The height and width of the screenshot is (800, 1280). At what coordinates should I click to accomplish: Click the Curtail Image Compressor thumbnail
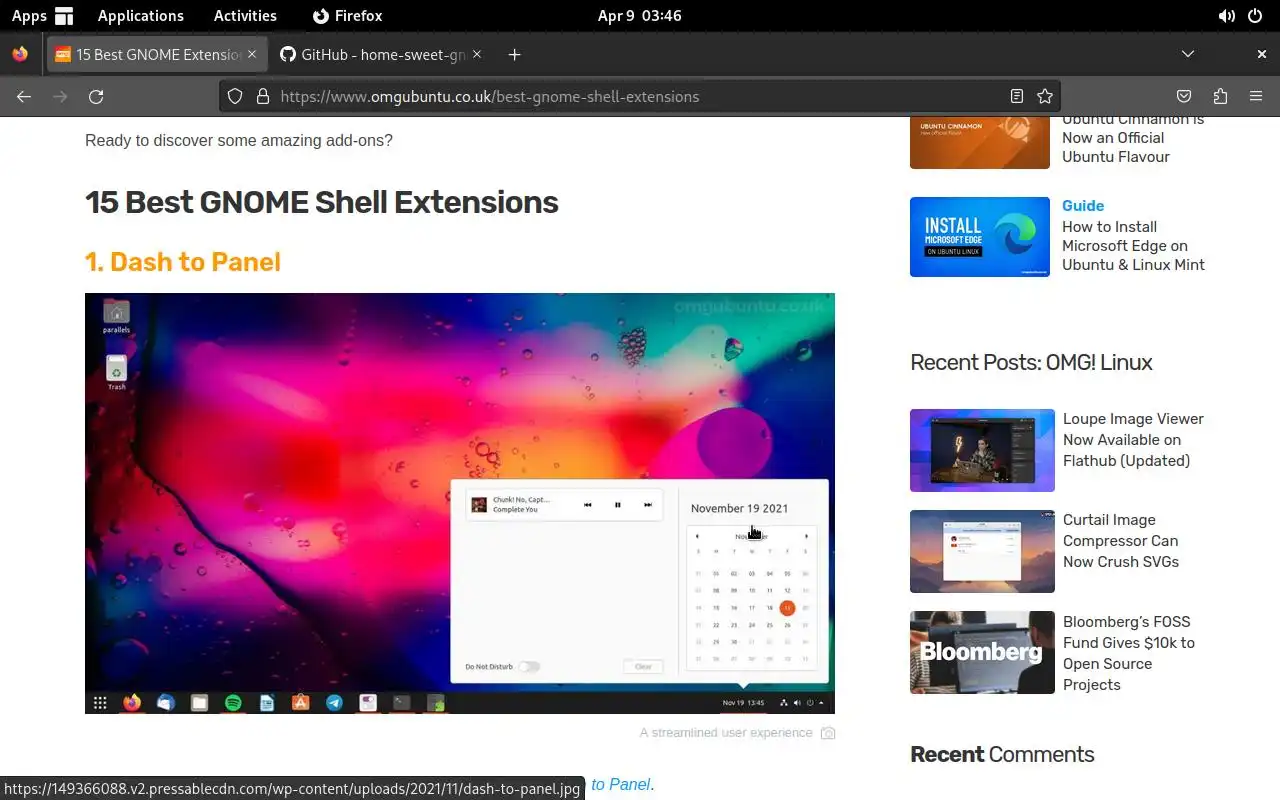pos(982,551)
